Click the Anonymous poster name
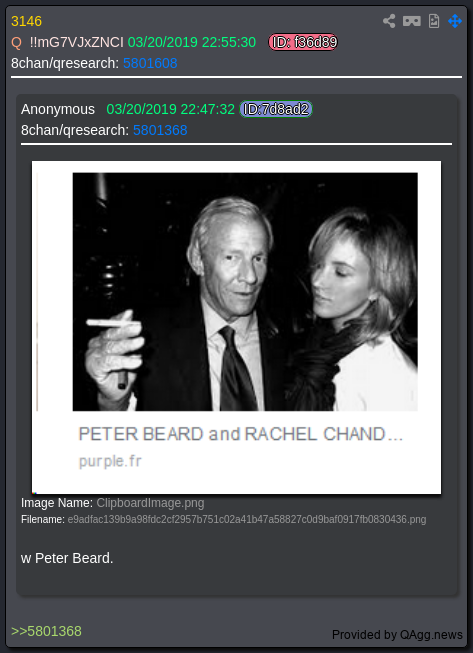This screenshot has height=653, width=473. (58, 109)
